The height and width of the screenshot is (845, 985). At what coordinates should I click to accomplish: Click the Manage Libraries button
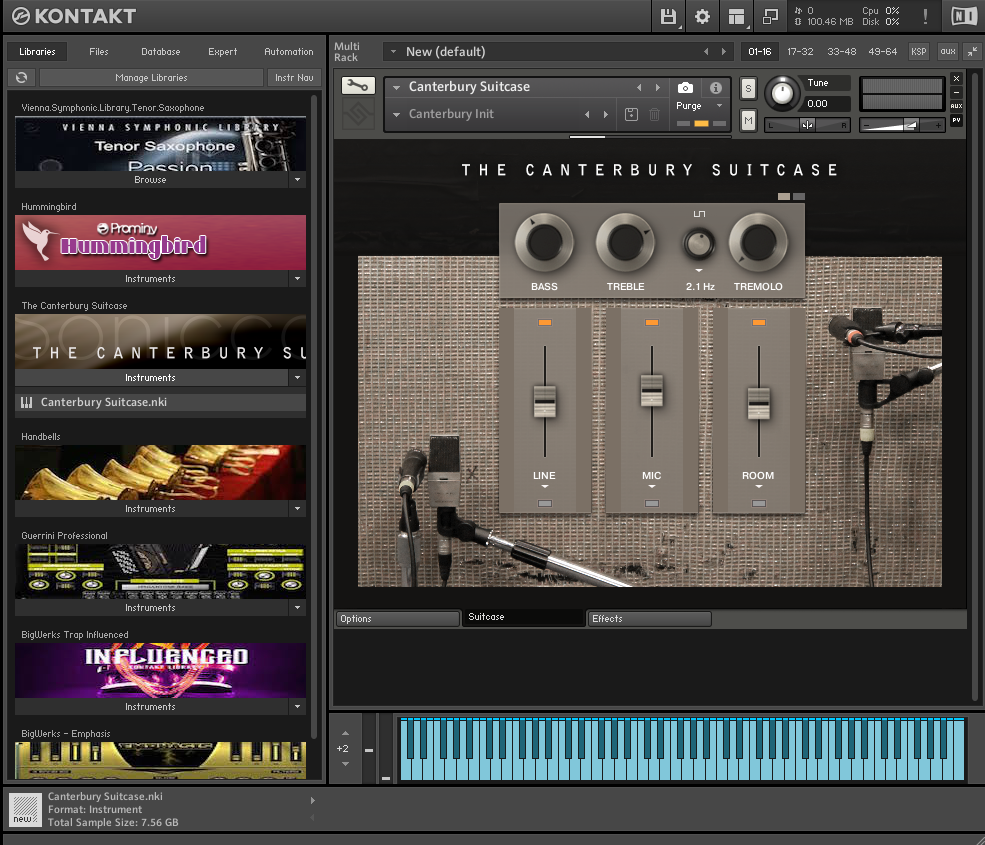151,77
